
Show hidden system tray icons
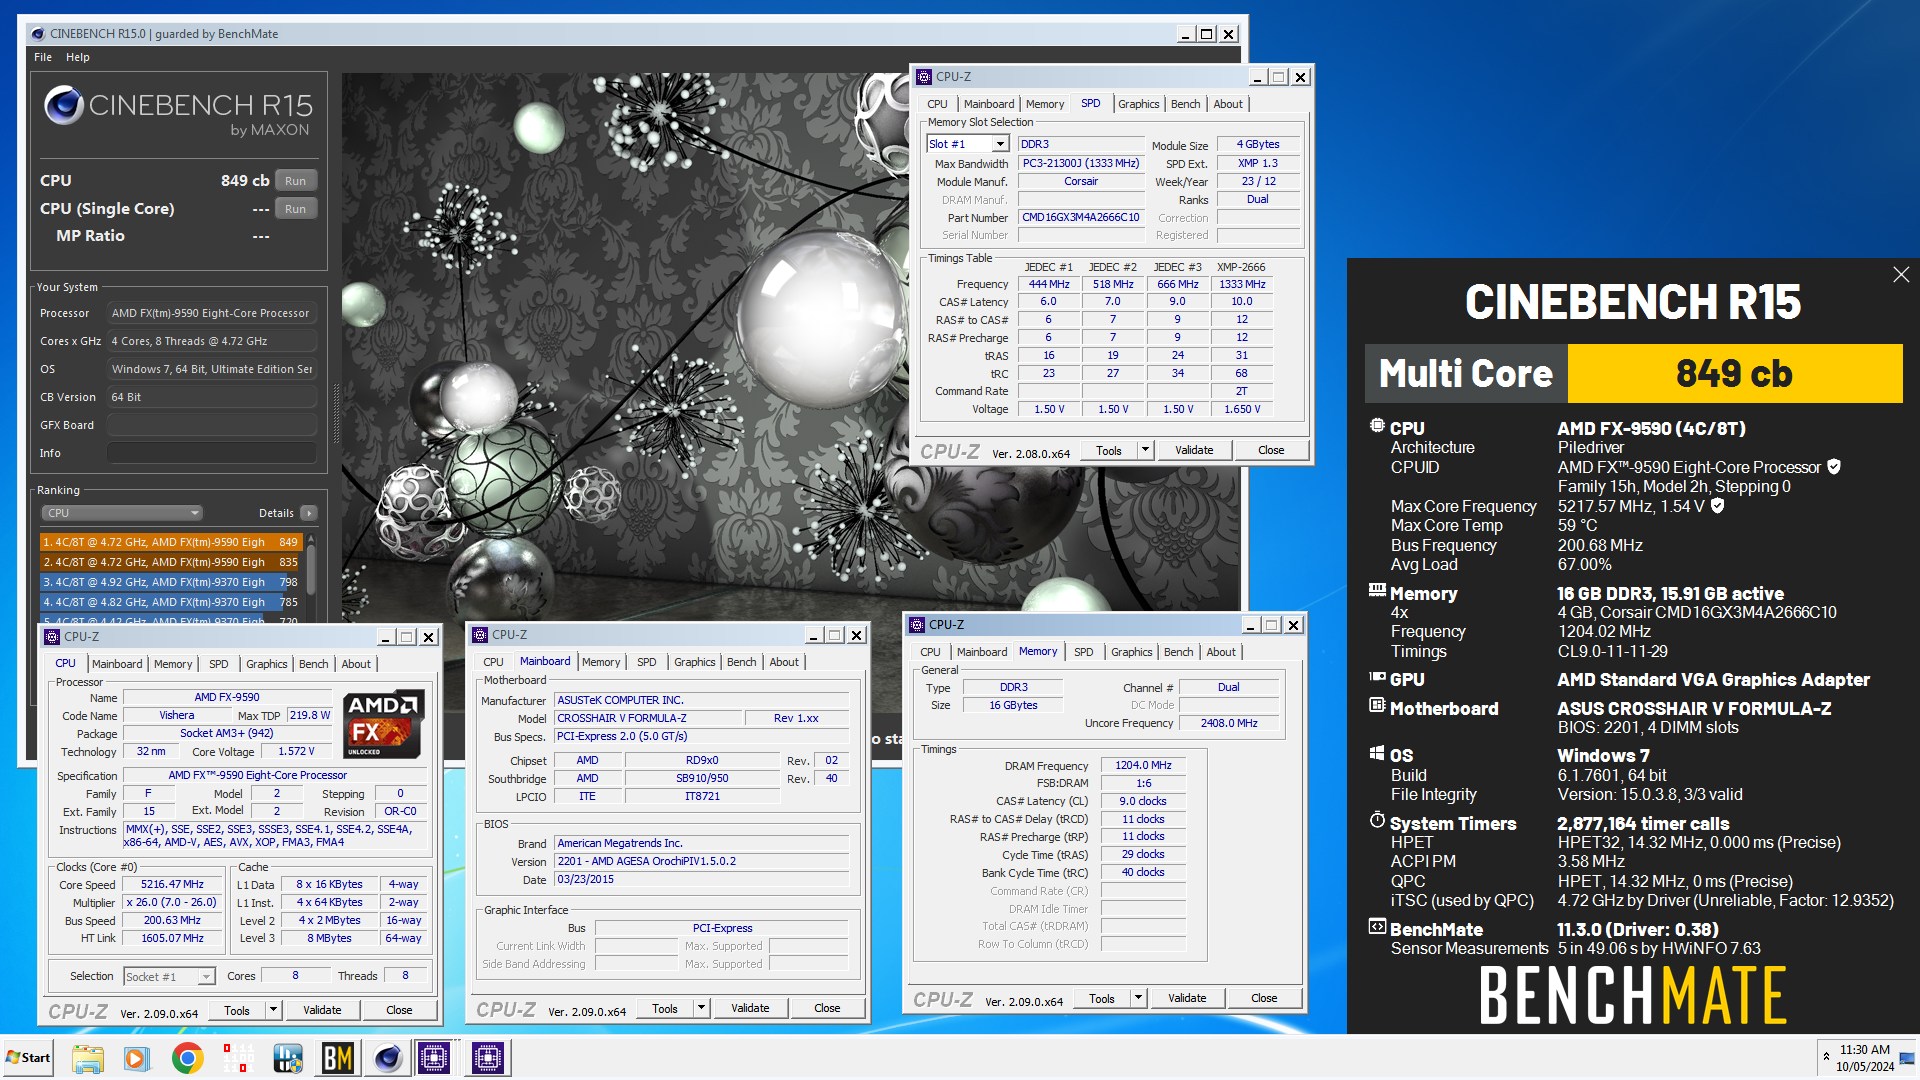click(x=1826, y=1056)
